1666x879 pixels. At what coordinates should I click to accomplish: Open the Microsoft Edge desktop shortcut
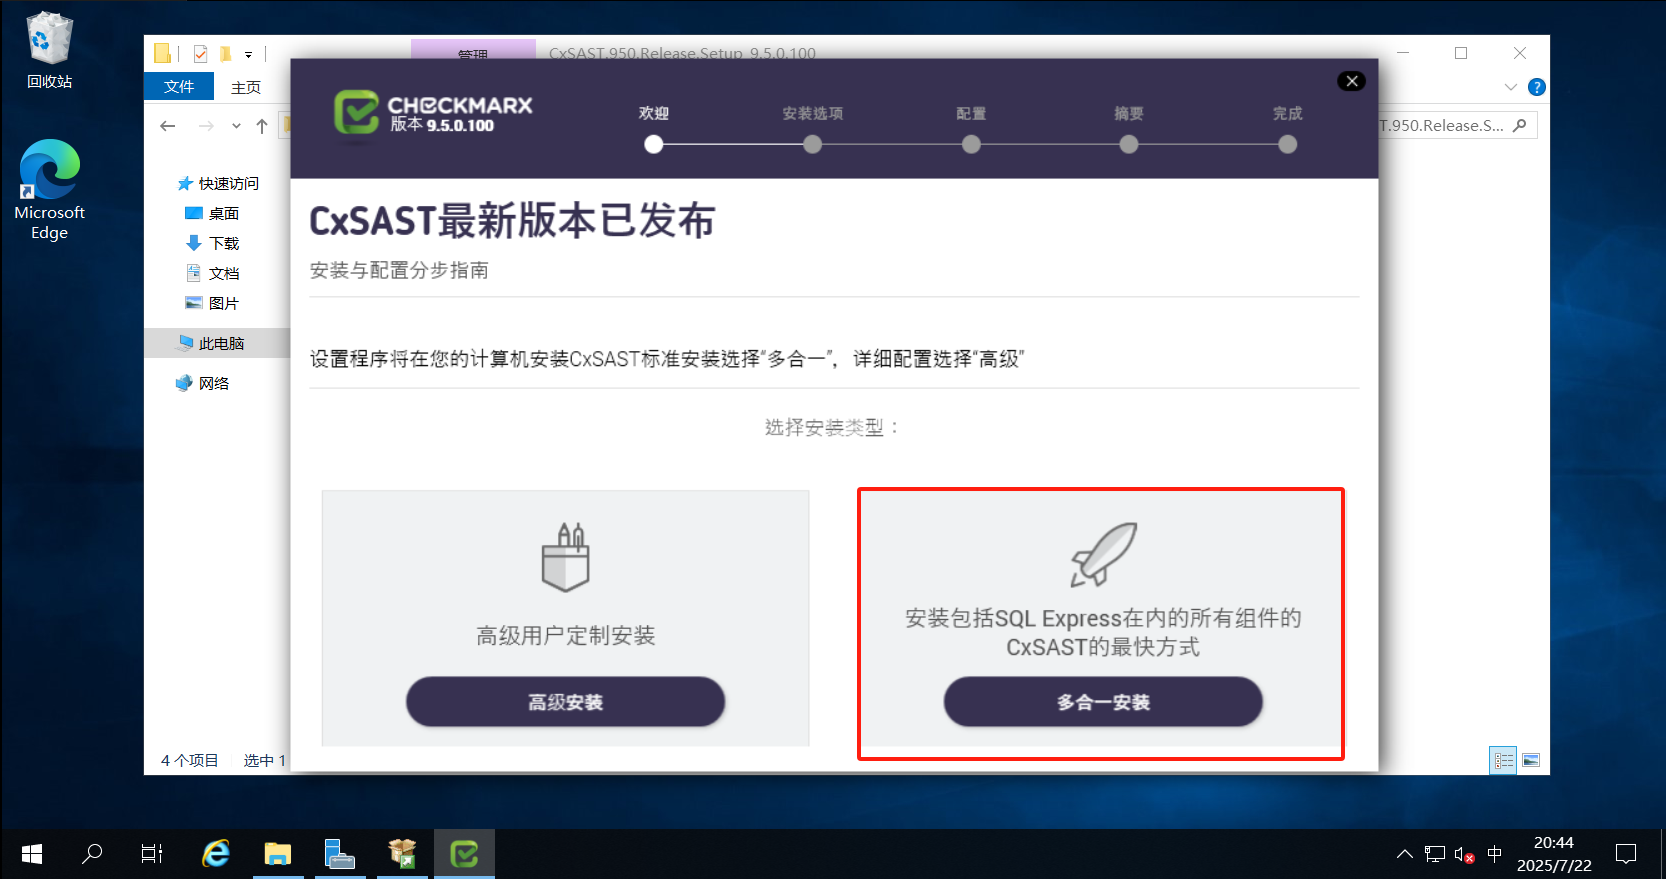coord(49,190)
